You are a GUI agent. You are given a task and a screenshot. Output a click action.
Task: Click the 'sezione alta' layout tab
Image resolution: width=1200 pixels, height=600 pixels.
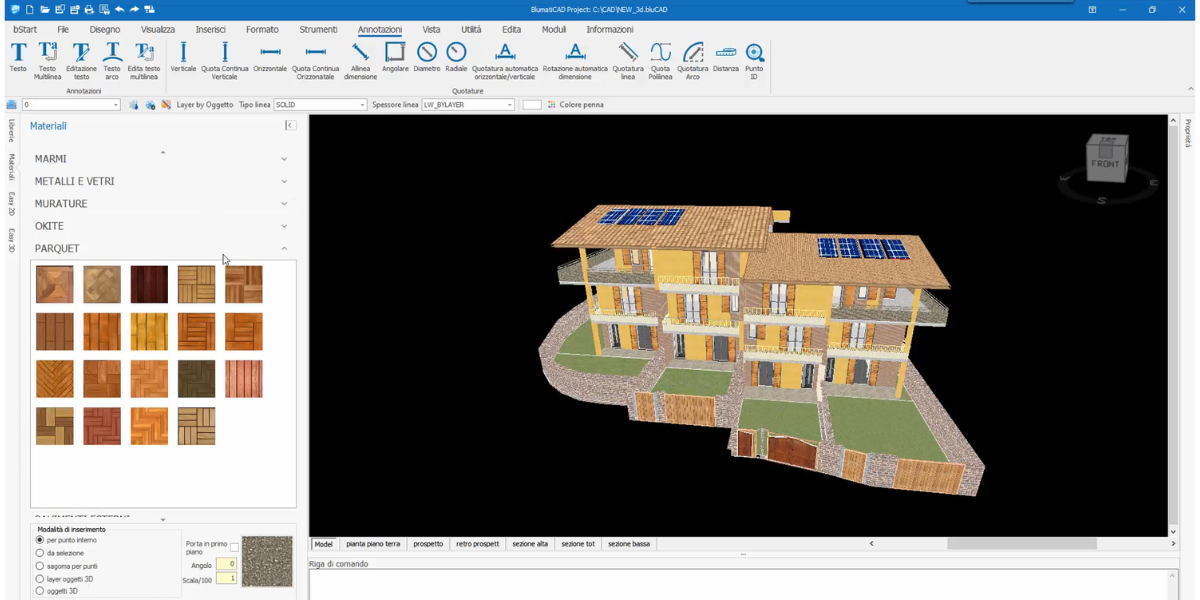click(530, 544)
